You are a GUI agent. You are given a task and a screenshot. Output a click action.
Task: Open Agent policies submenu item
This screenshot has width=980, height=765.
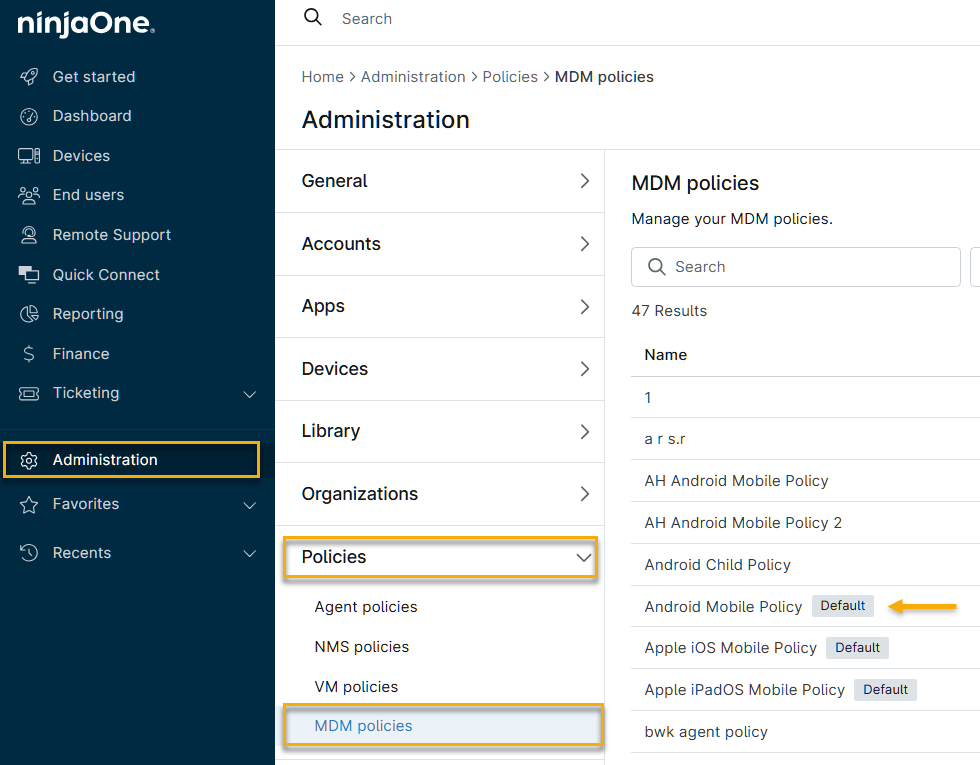(366, 607)
